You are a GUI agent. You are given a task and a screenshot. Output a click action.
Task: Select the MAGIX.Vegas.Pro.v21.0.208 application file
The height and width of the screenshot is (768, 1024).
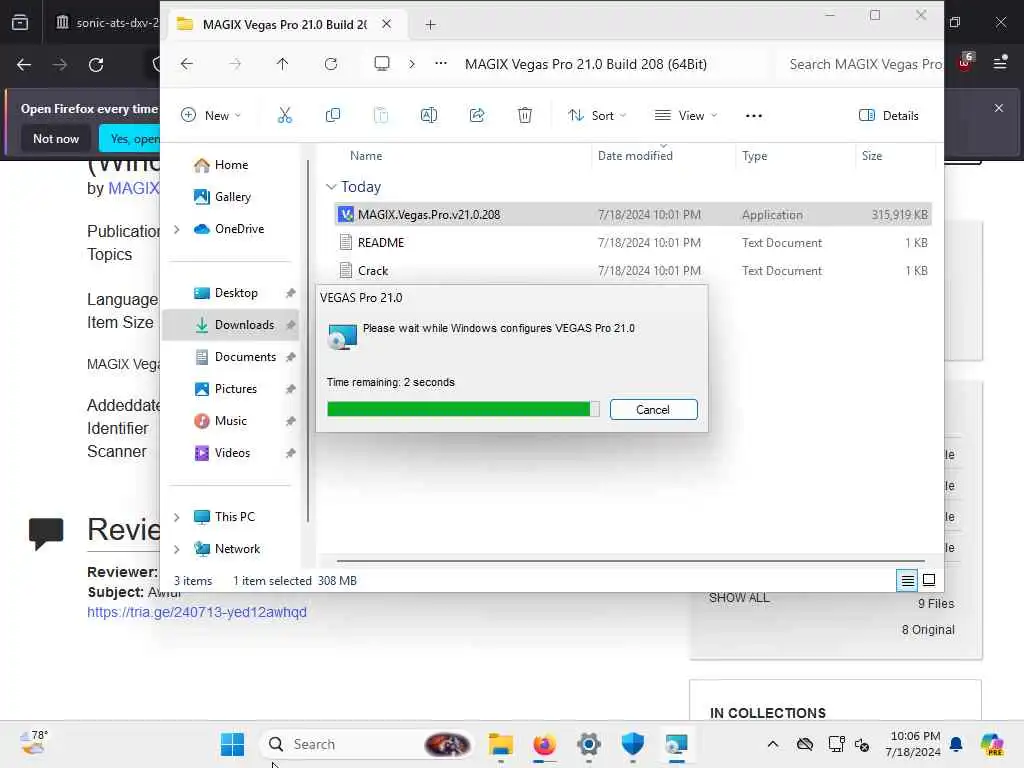pyautogui.click(x=632, y=215)
